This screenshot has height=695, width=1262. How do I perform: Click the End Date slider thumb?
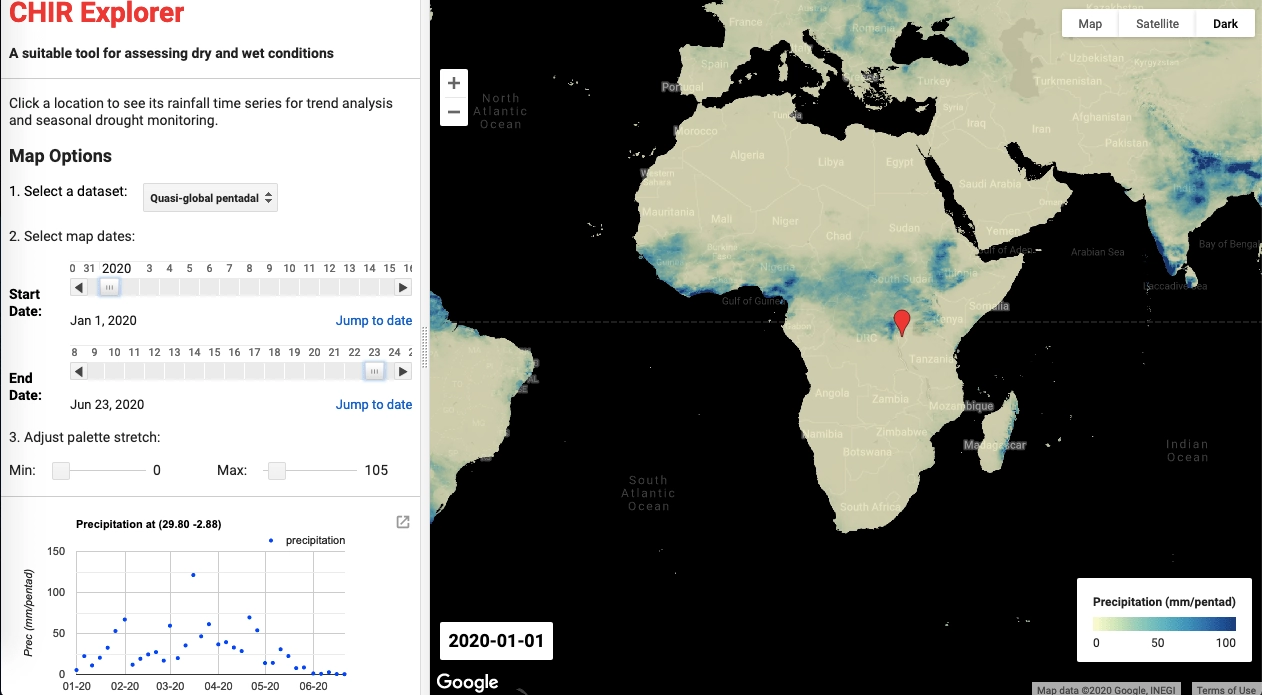click(x=373, y=371)
